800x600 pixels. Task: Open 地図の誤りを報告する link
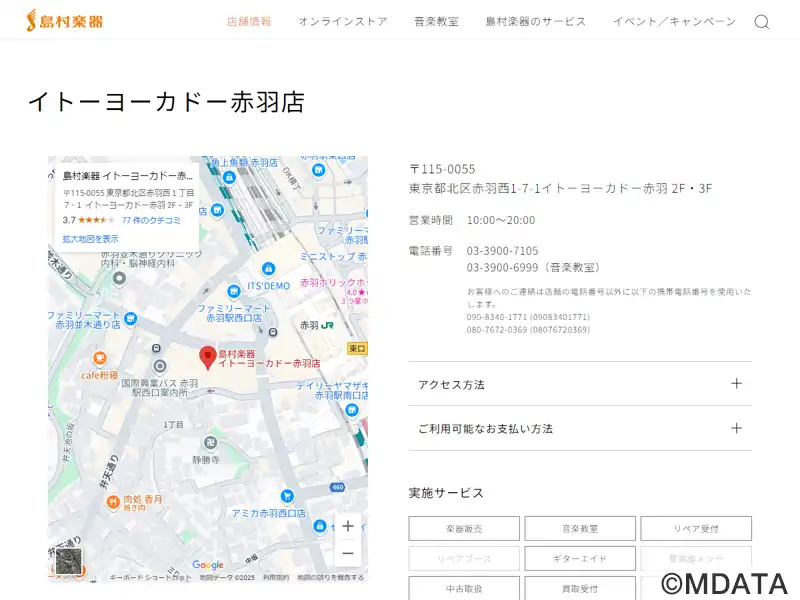[x=331, y=577]
